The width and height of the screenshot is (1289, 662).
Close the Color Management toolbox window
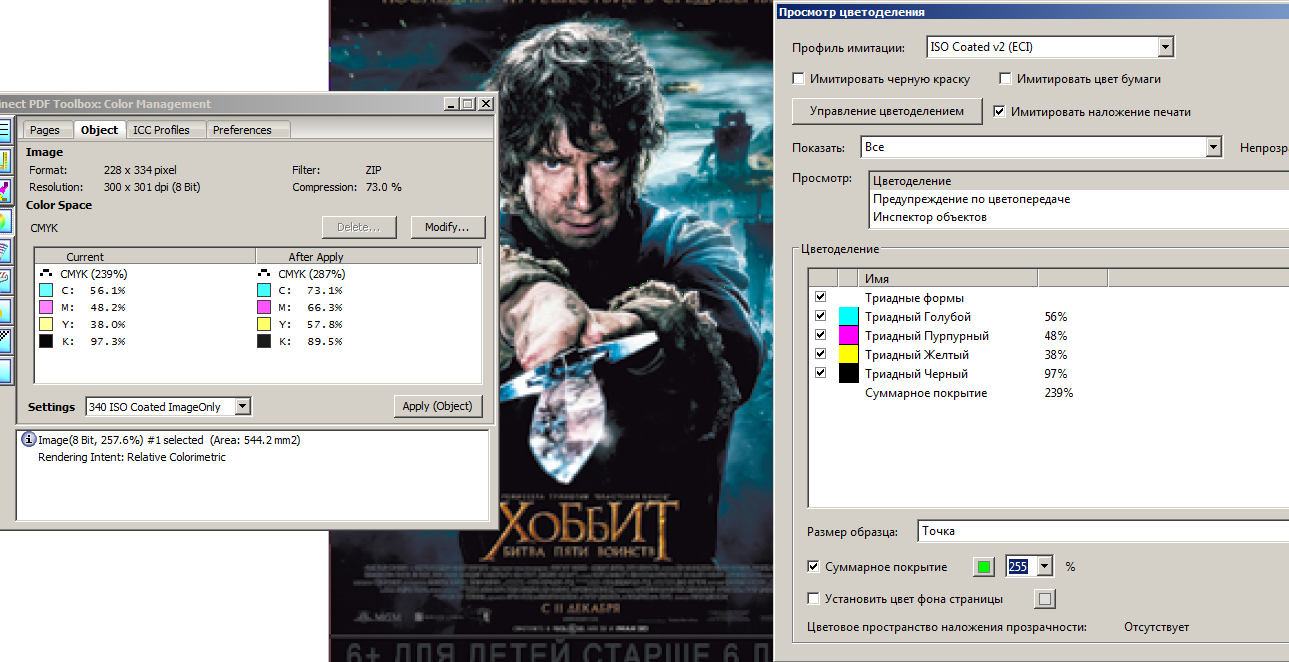(486, 103)
